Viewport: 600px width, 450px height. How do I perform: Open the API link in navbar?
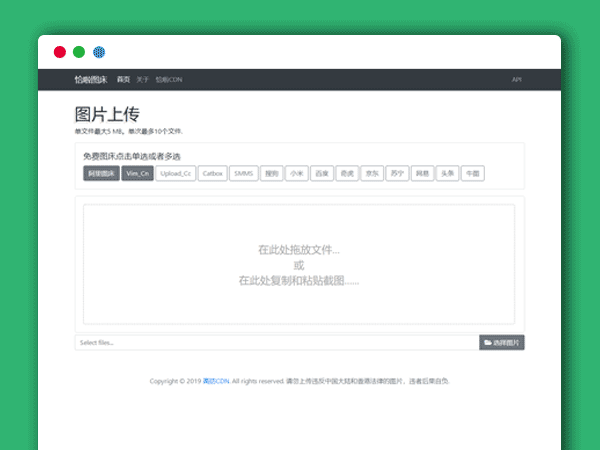[x=517, y=79]
